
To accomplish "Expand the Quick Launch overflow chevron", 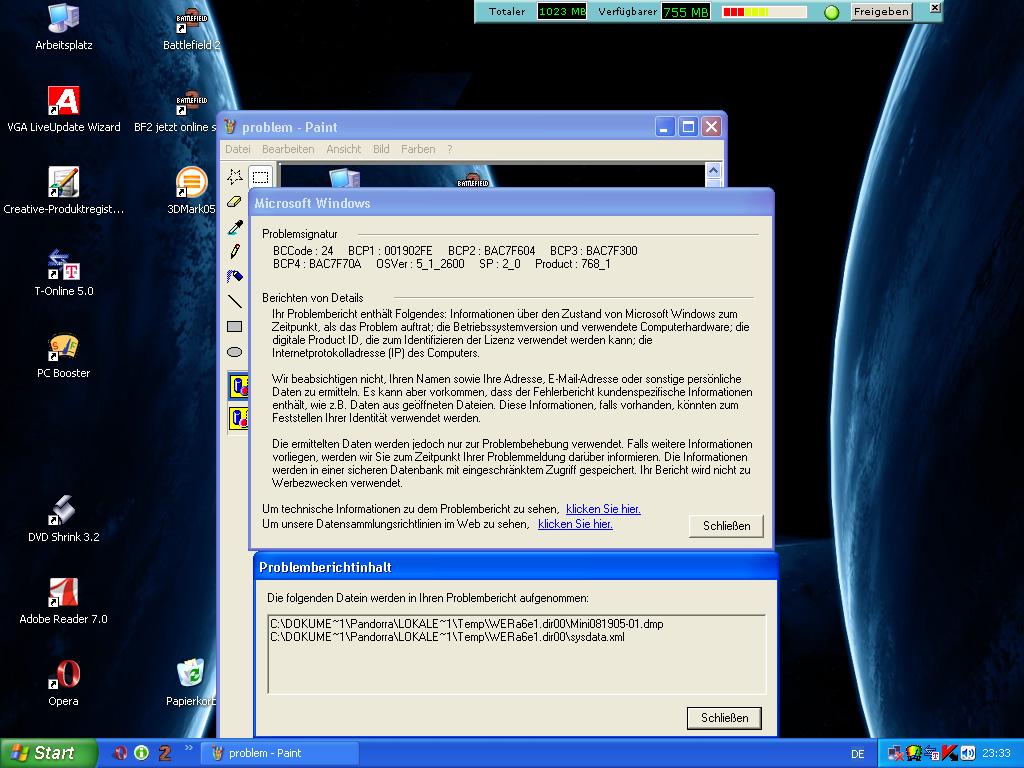I will 189,748.
